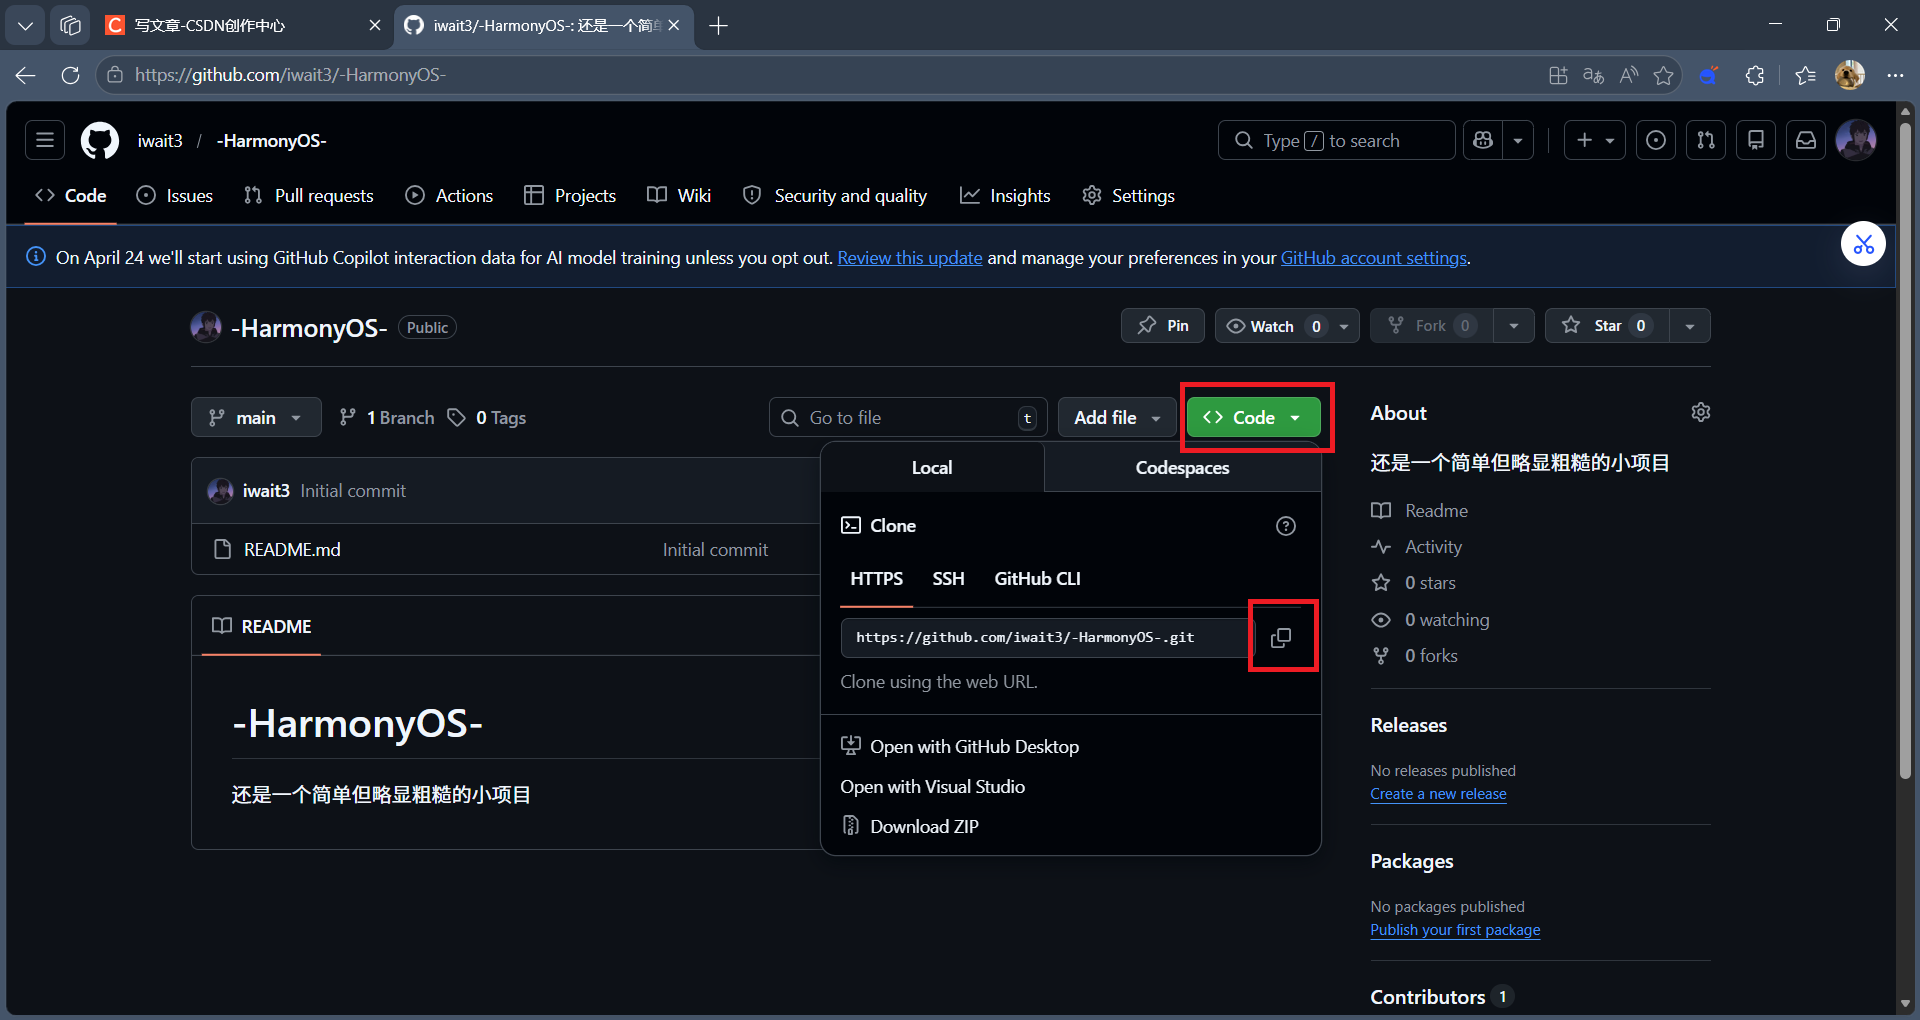Expand the Fork options dropdown arrow

1514,326
